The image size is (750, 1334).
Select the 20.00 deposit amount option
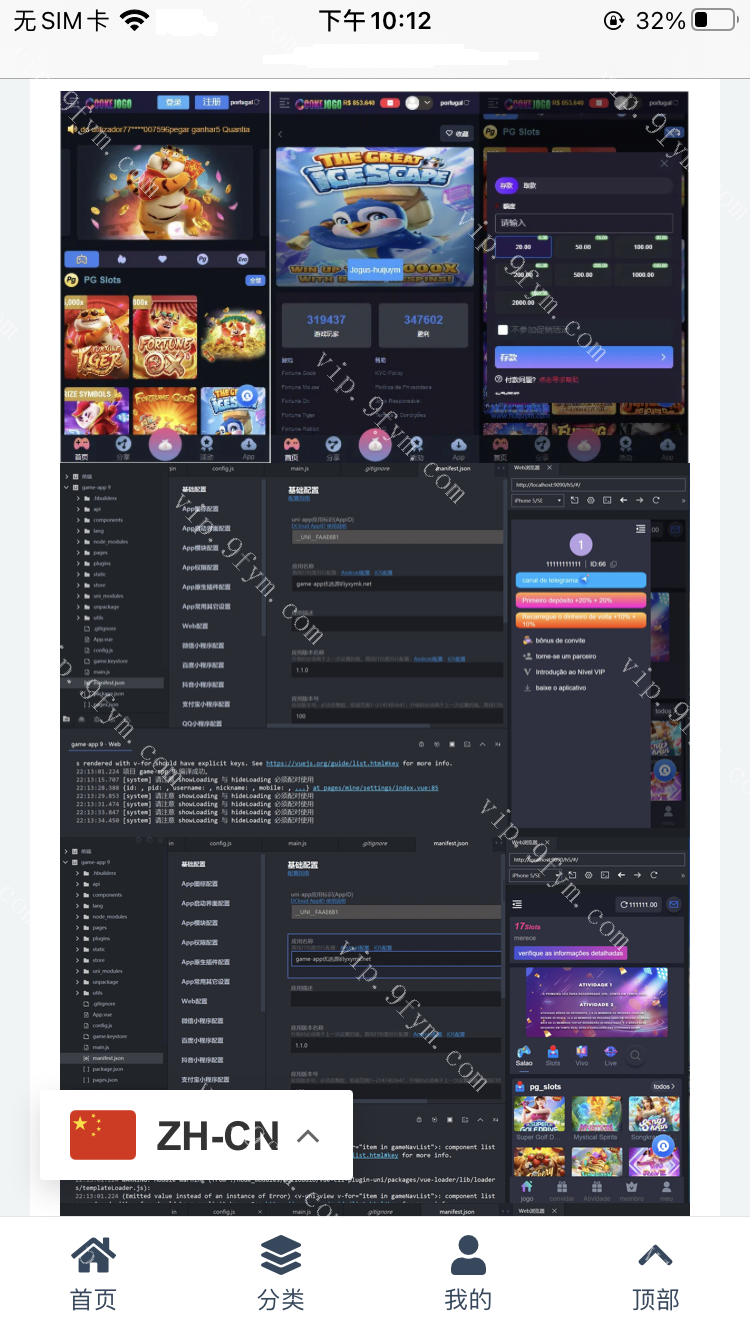522,247
